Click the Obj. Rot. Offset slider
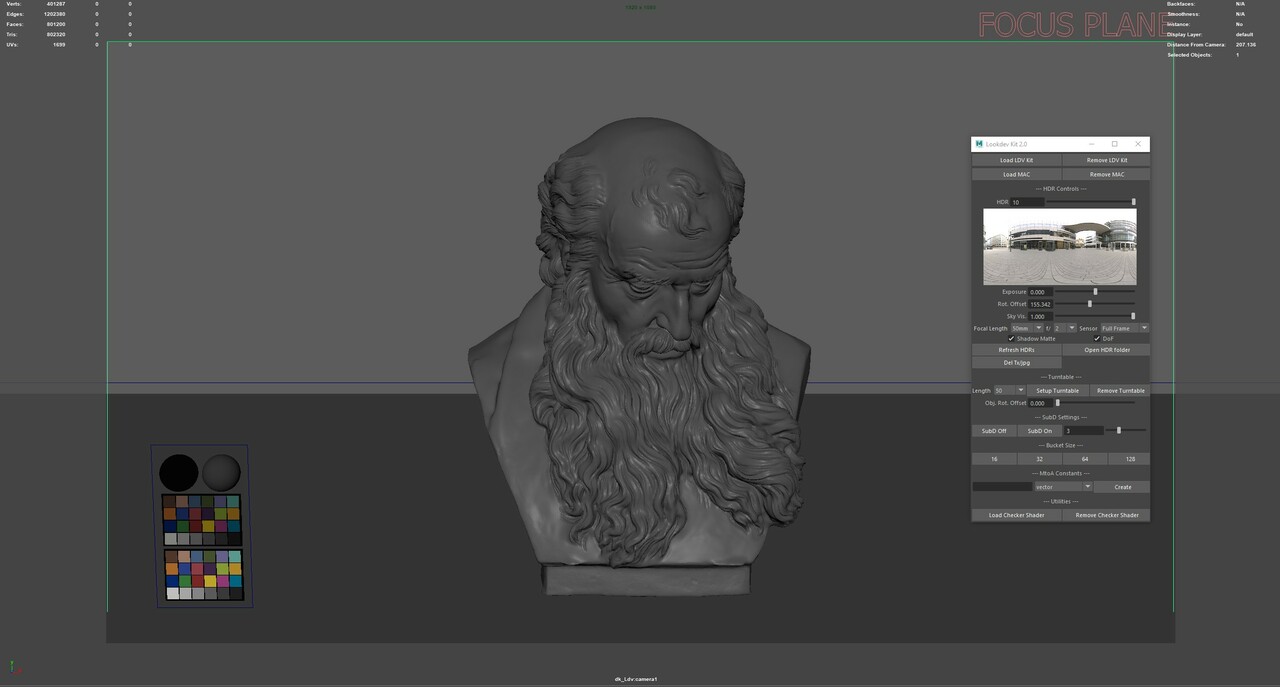The height and width of the screenshot is (687, 1280). tap(1095, 403)
